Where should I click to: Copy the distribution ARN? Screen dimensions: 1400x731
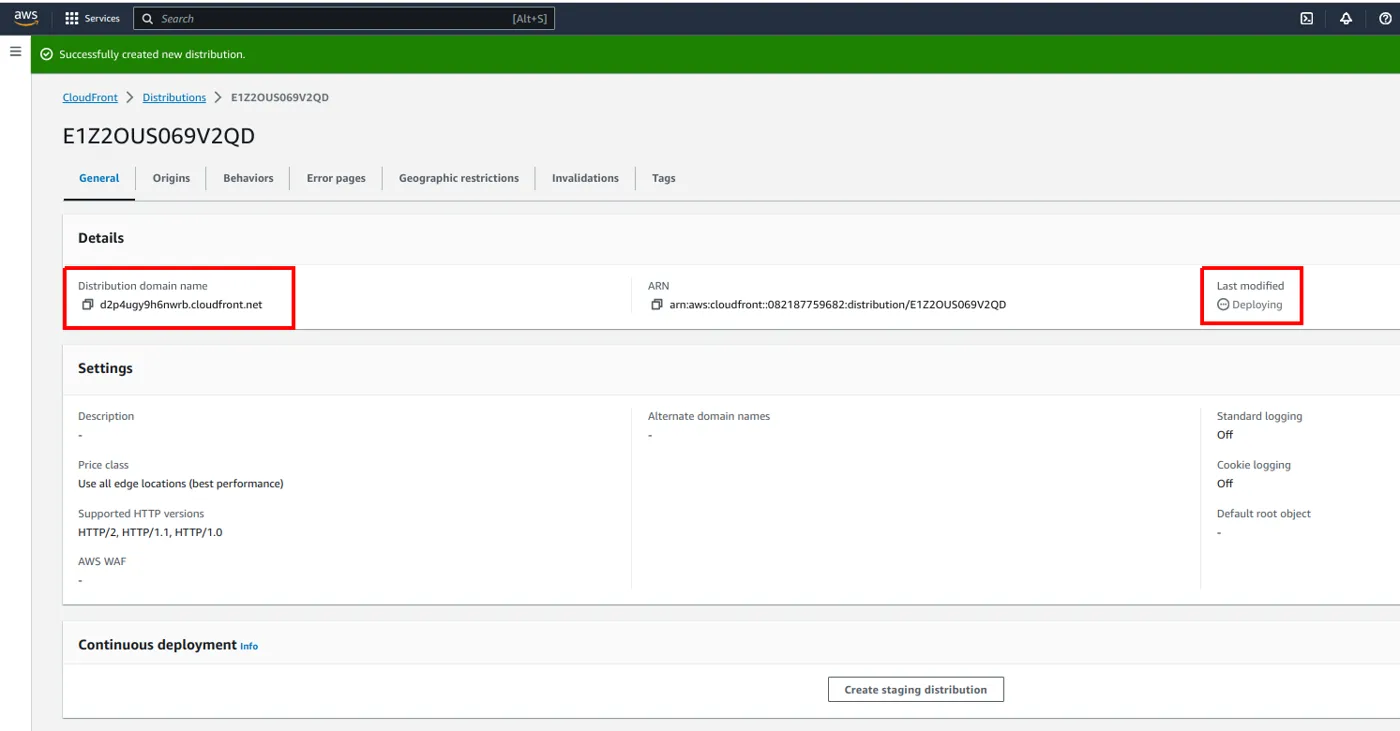point(657,304)
